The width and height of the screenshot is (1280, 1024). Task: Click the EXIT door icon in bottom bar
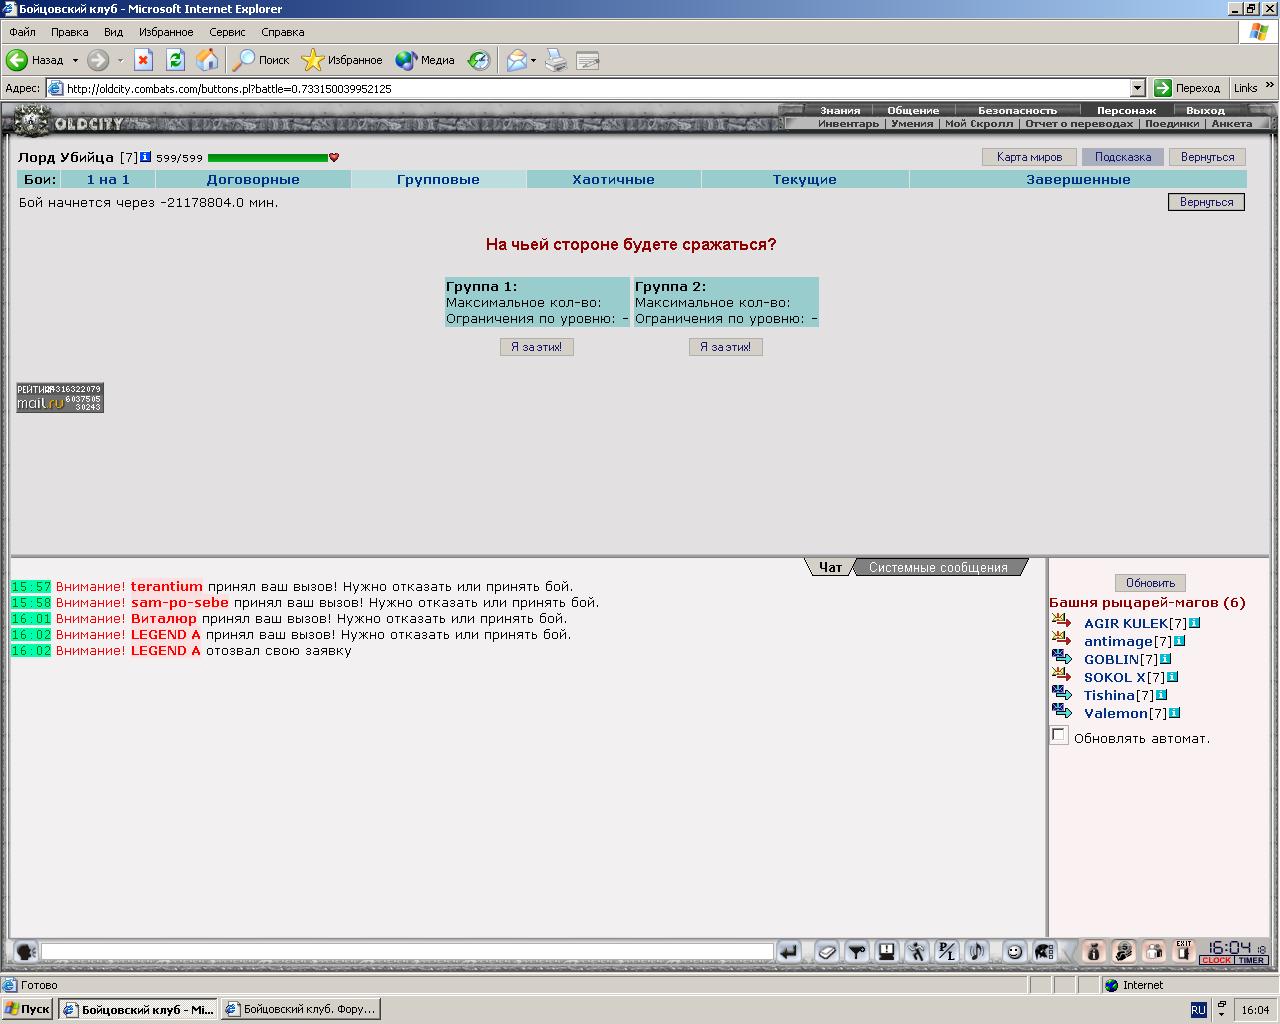(1184, 951)
